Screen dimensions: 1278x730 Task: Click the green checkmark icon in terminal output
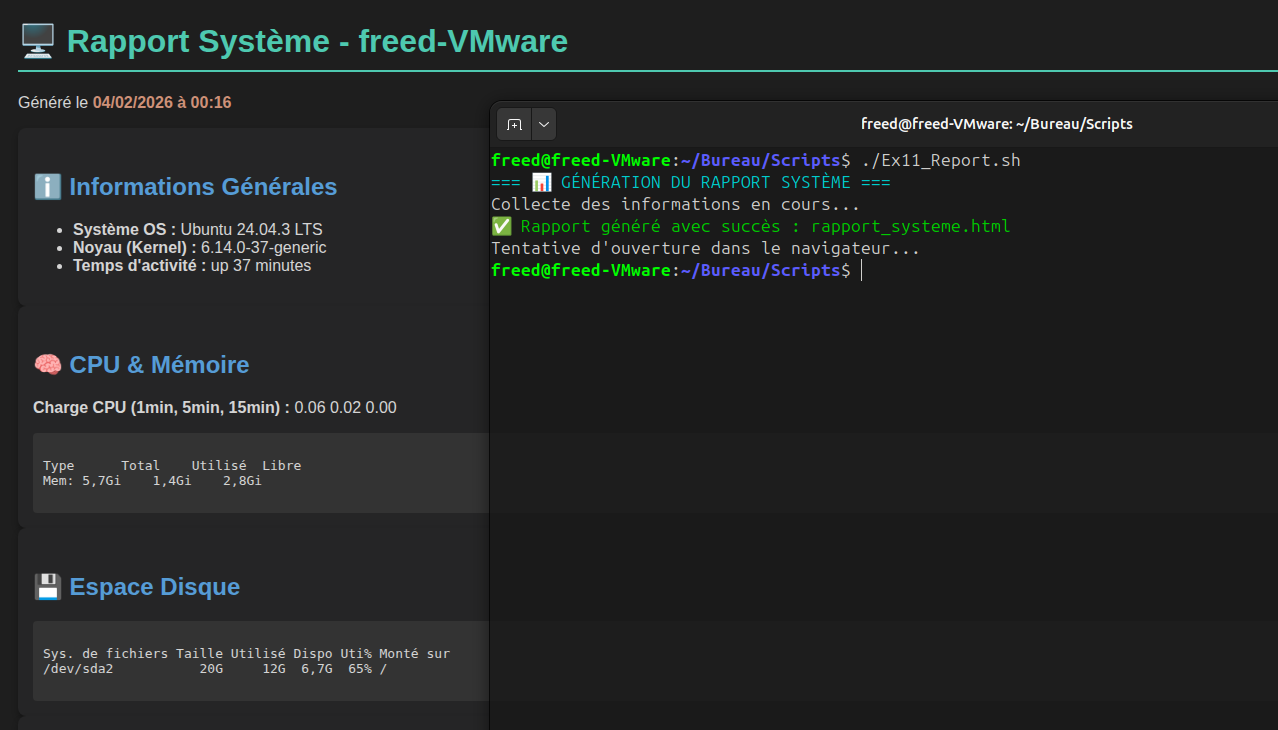(501, 227)
